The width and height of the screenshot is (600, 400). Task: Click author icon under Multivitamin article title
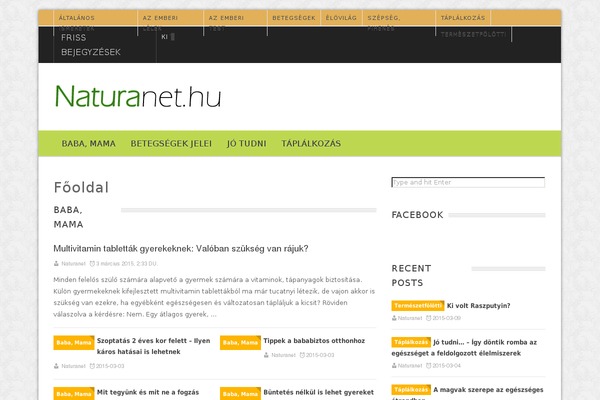(x=56, y=263)
